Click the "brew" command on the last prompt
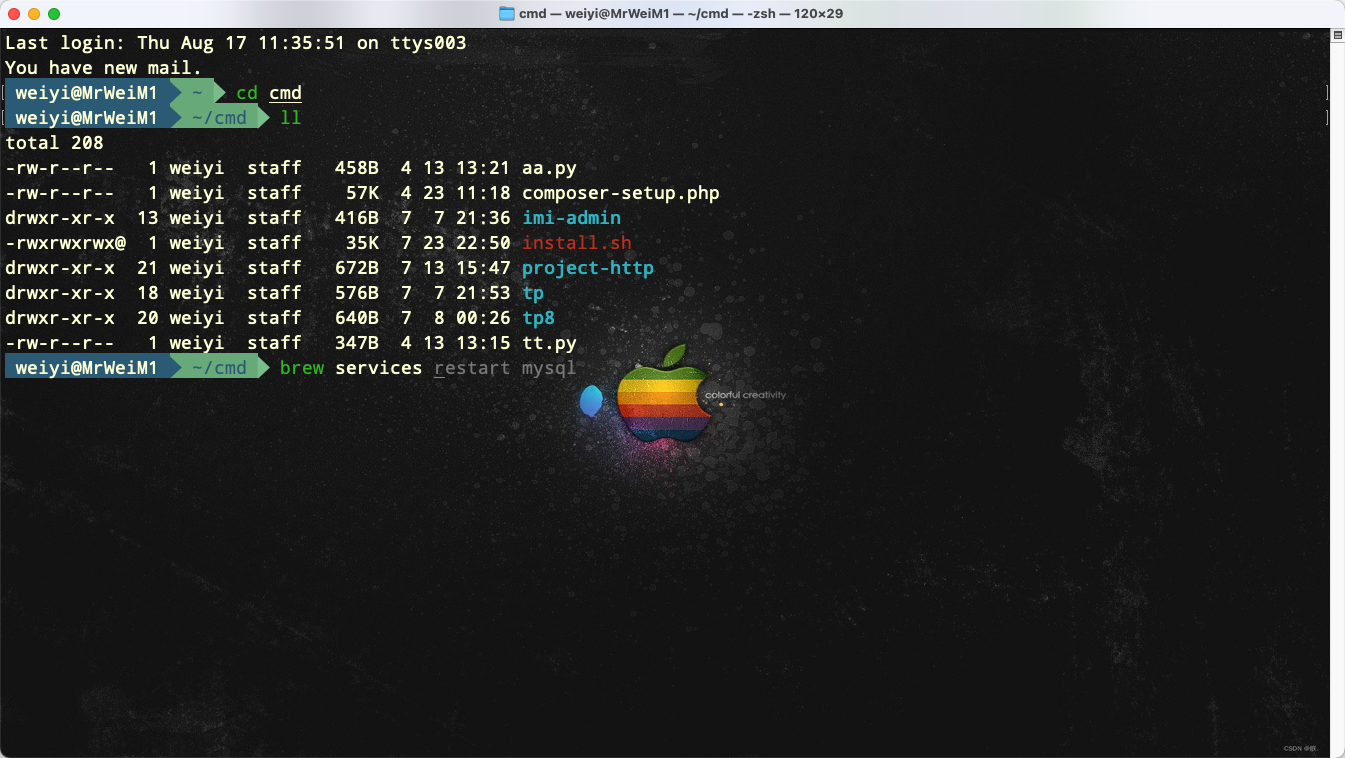Image resolution: width=1345 pixels, height=758 pixels. [x=302, y=368]
